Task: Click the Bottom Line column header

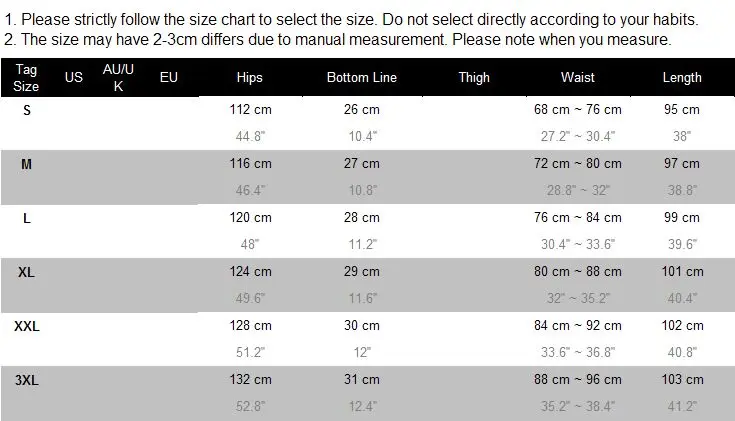Action: [x=362, y=78]
